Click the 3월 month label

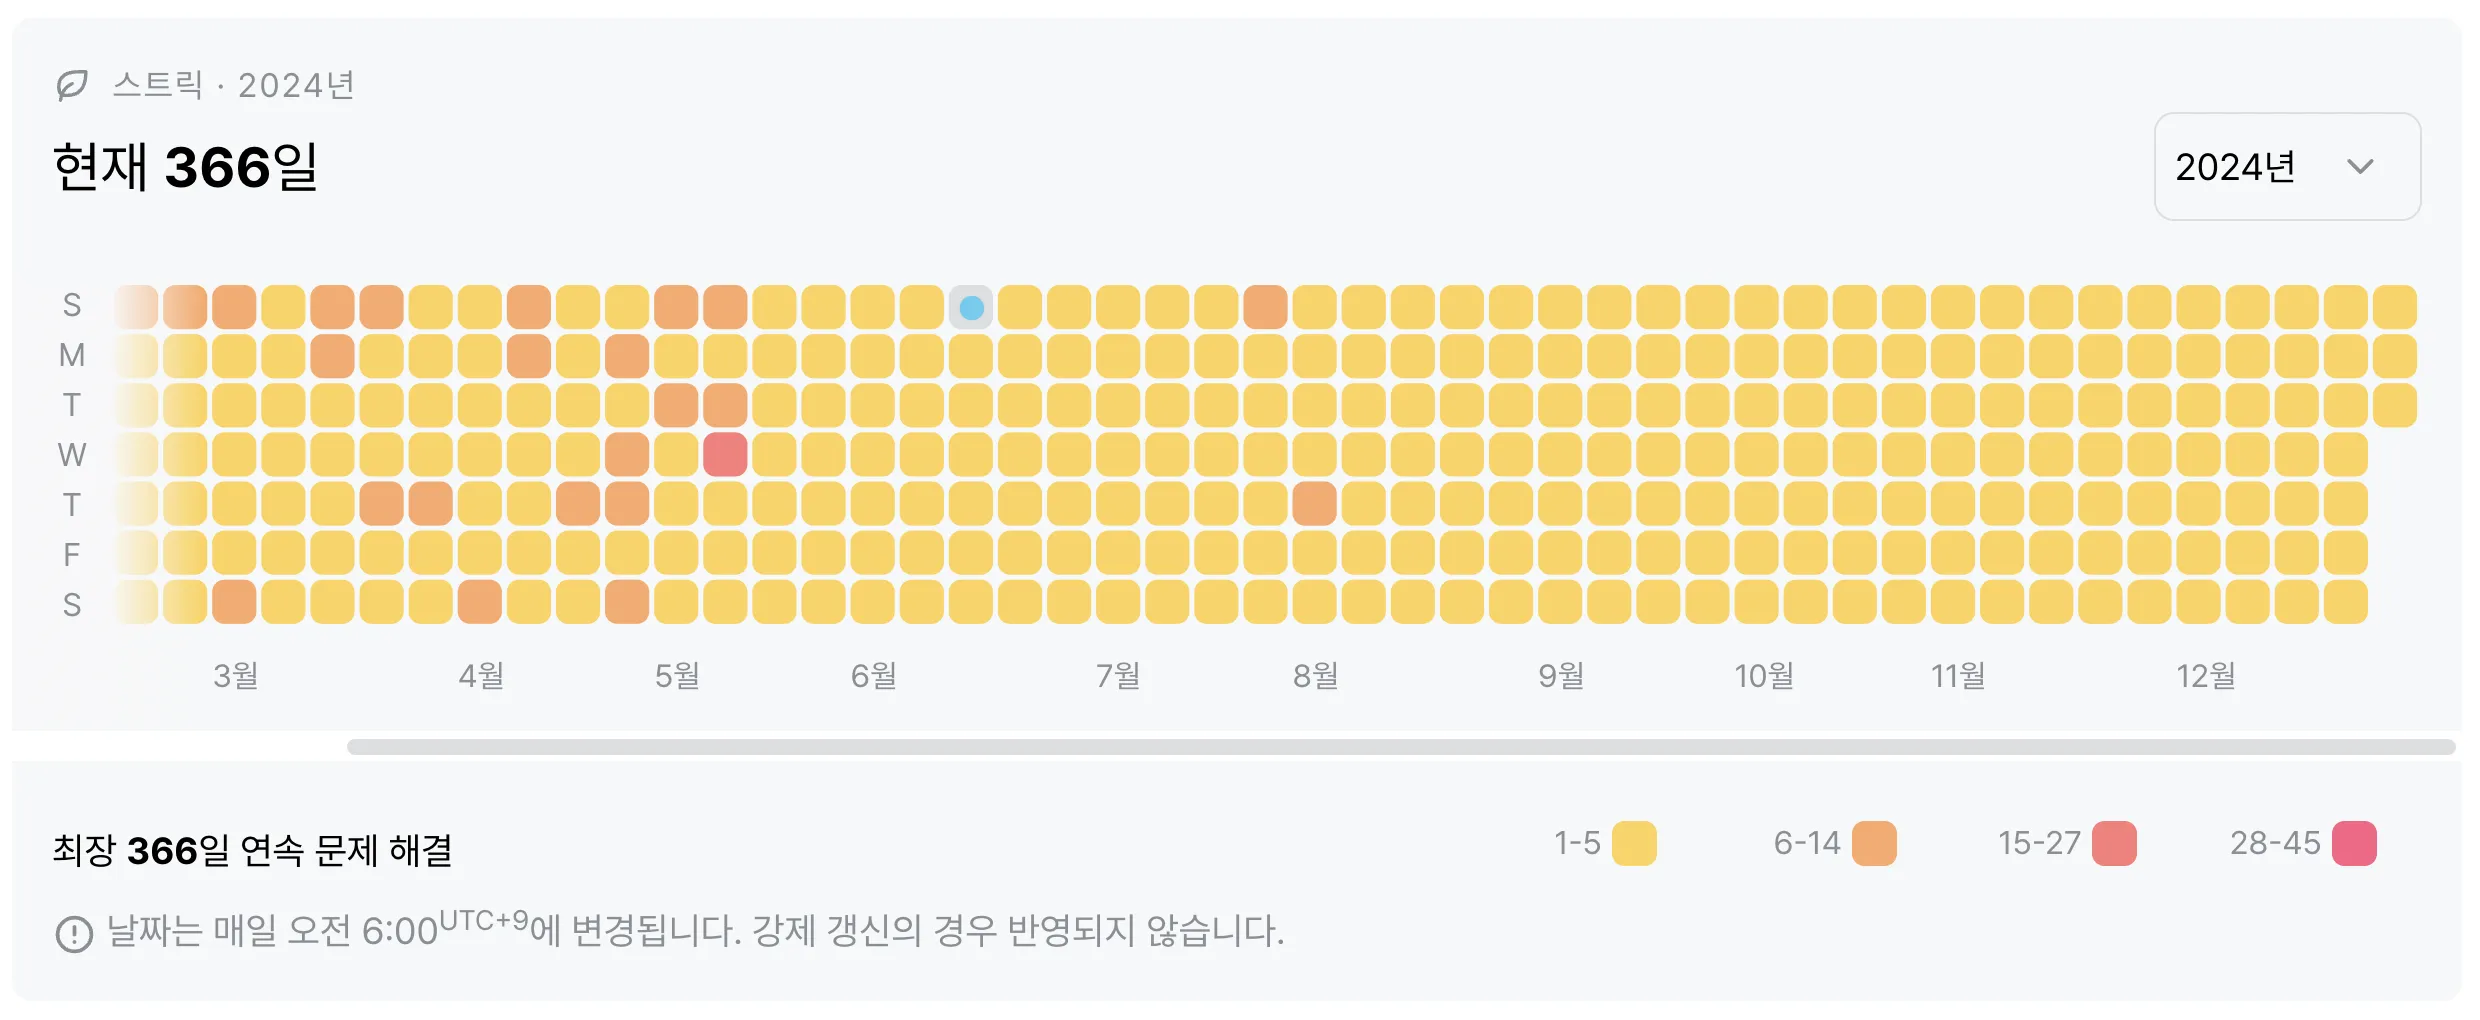236,676
